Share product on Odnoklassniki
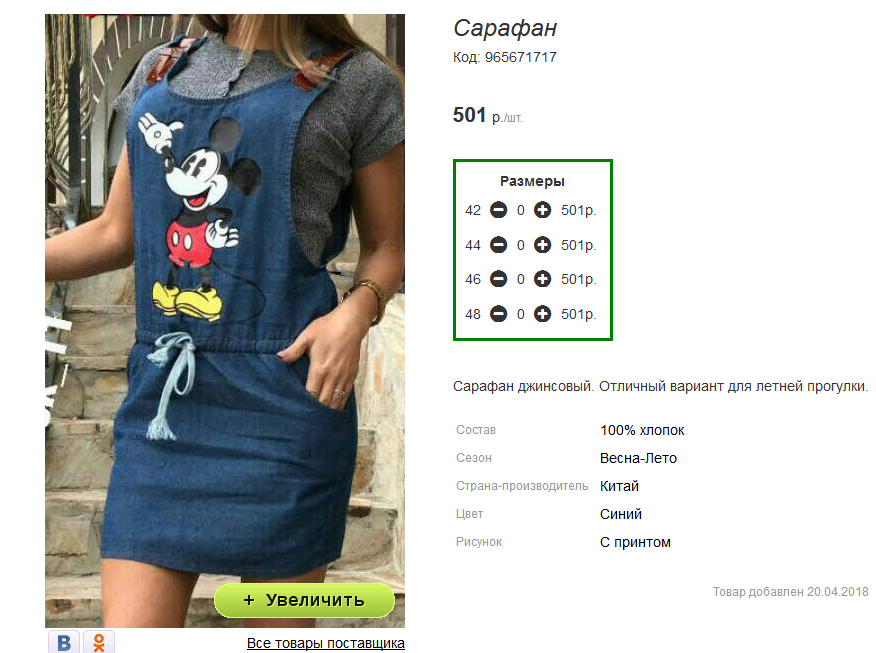This screenshot has width=876, height=653. [99, 642]
